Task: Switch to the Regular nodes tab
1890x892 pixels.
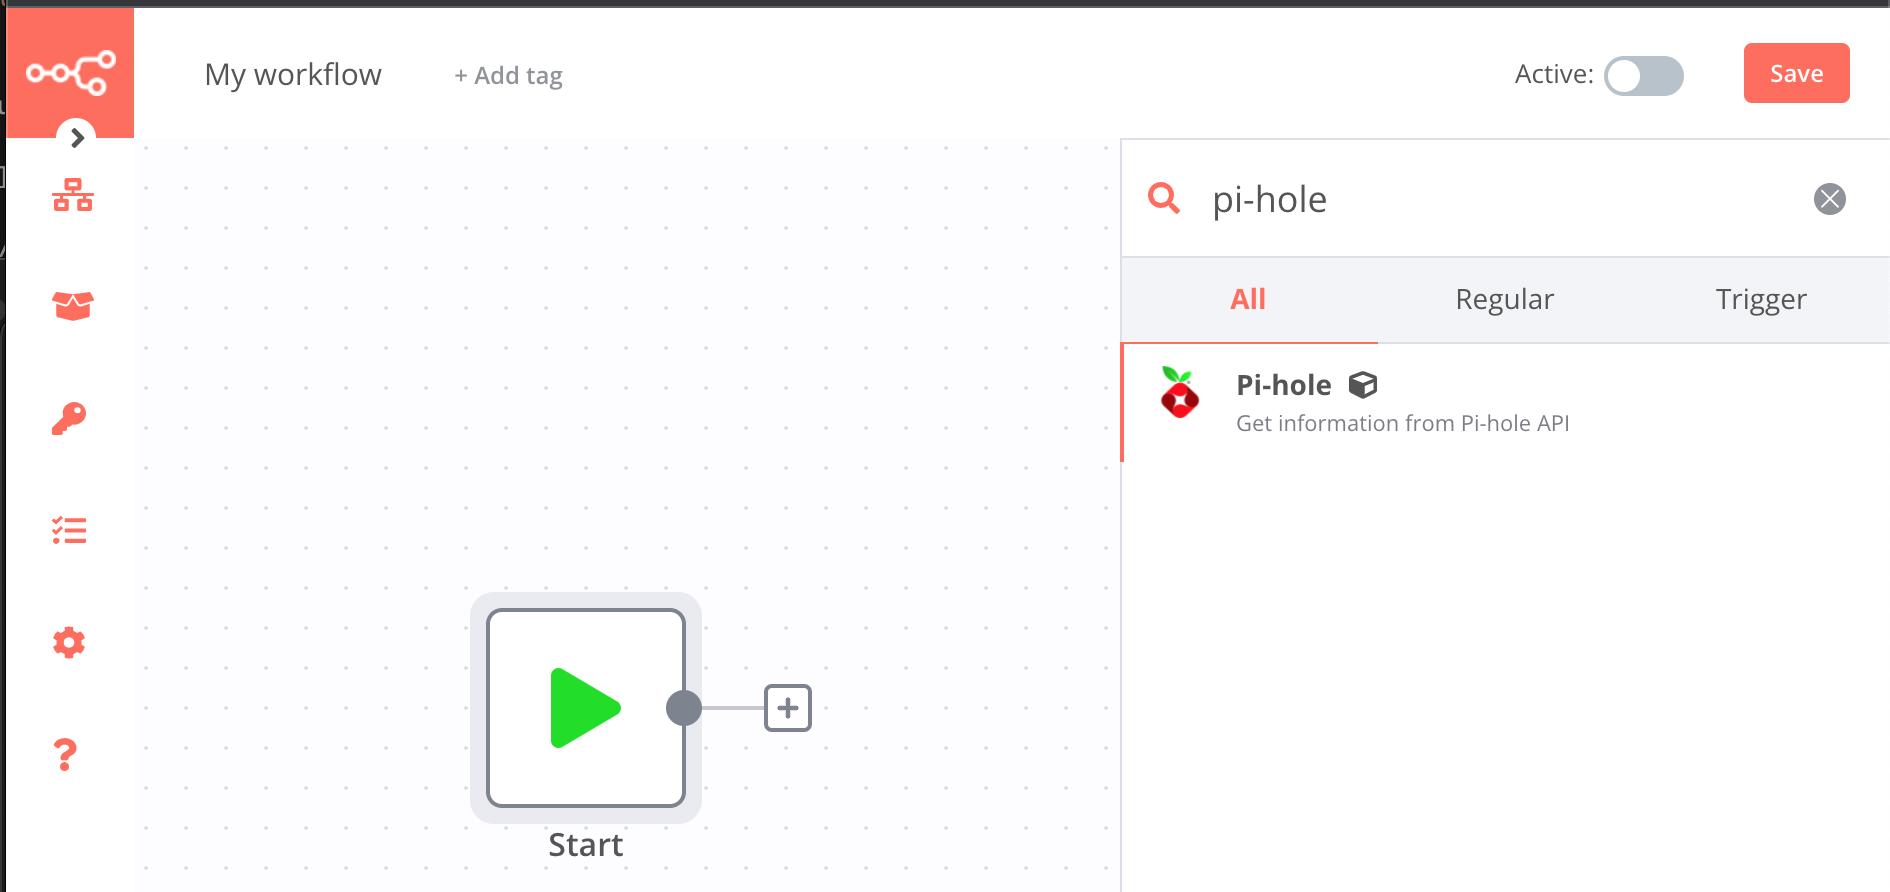Action: [1505, 299]
